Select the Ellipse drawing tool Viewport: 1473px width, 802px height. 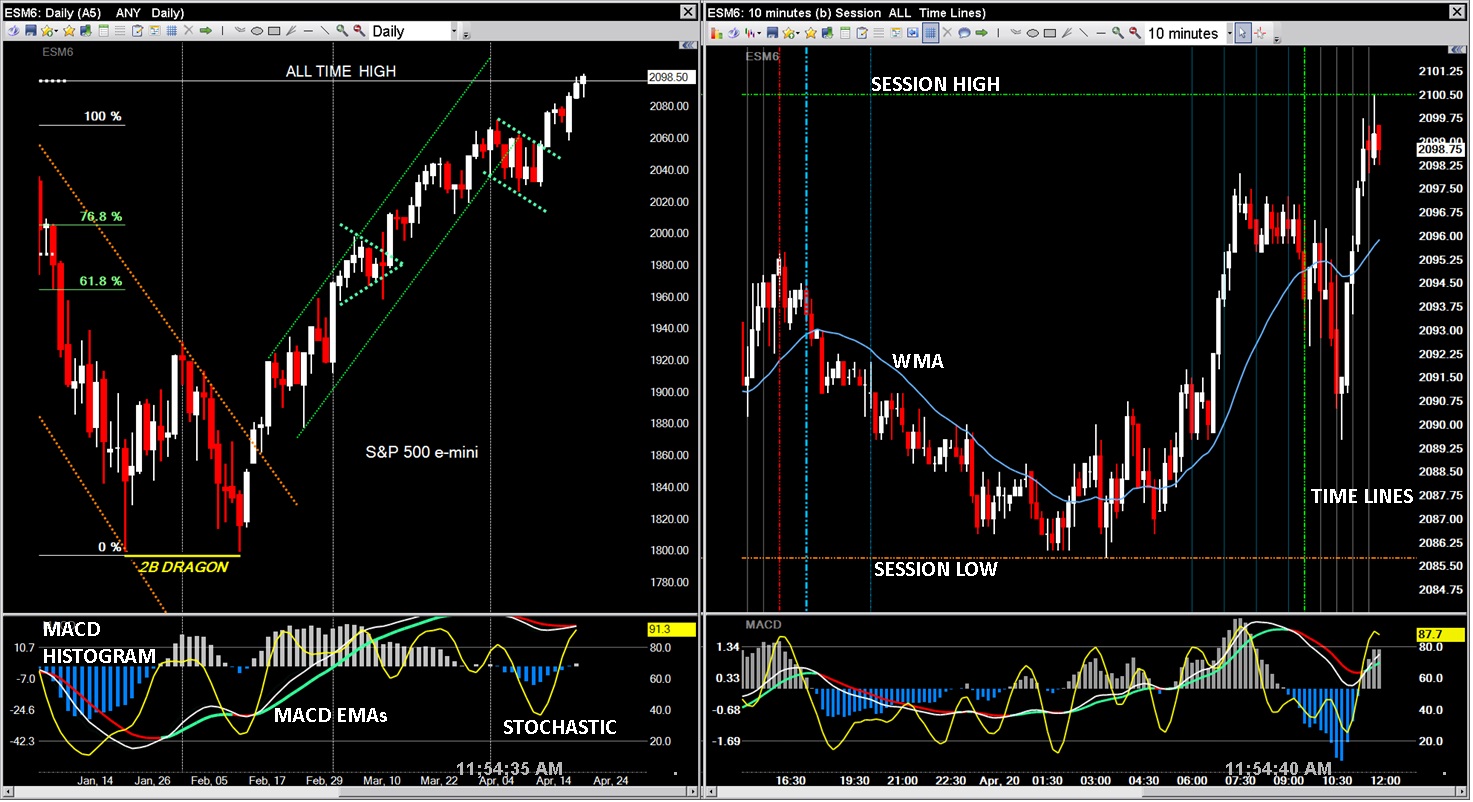tap(259, 31)
